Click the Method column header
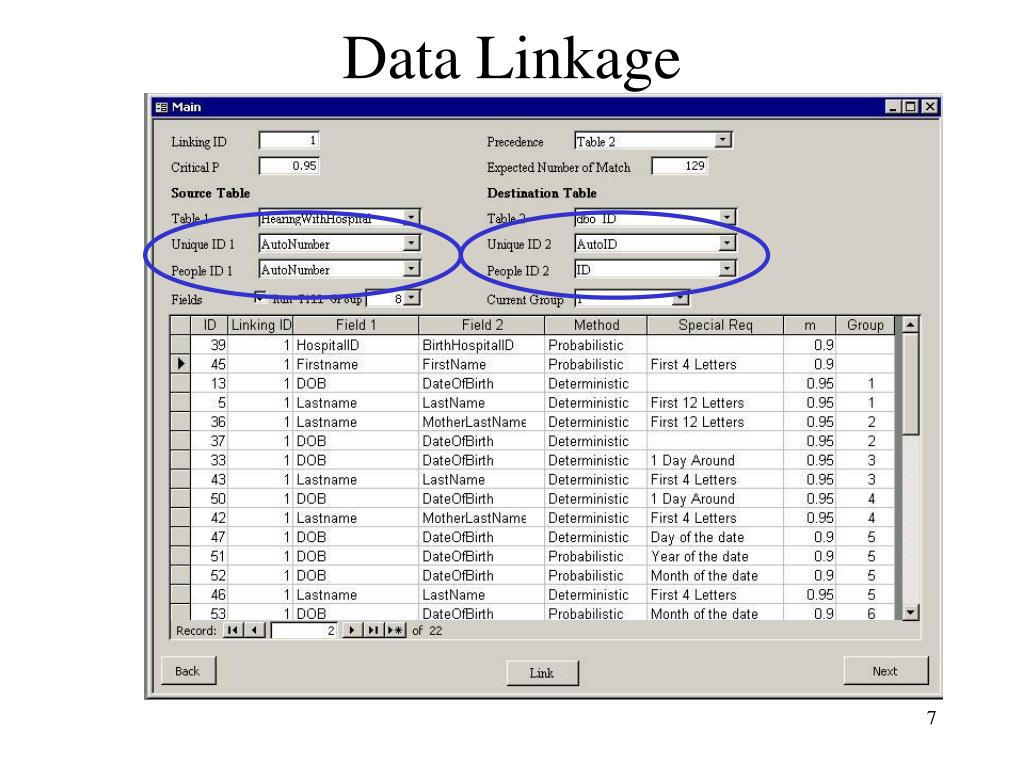Screen dimensions: 1024x768 coord(596,325)
